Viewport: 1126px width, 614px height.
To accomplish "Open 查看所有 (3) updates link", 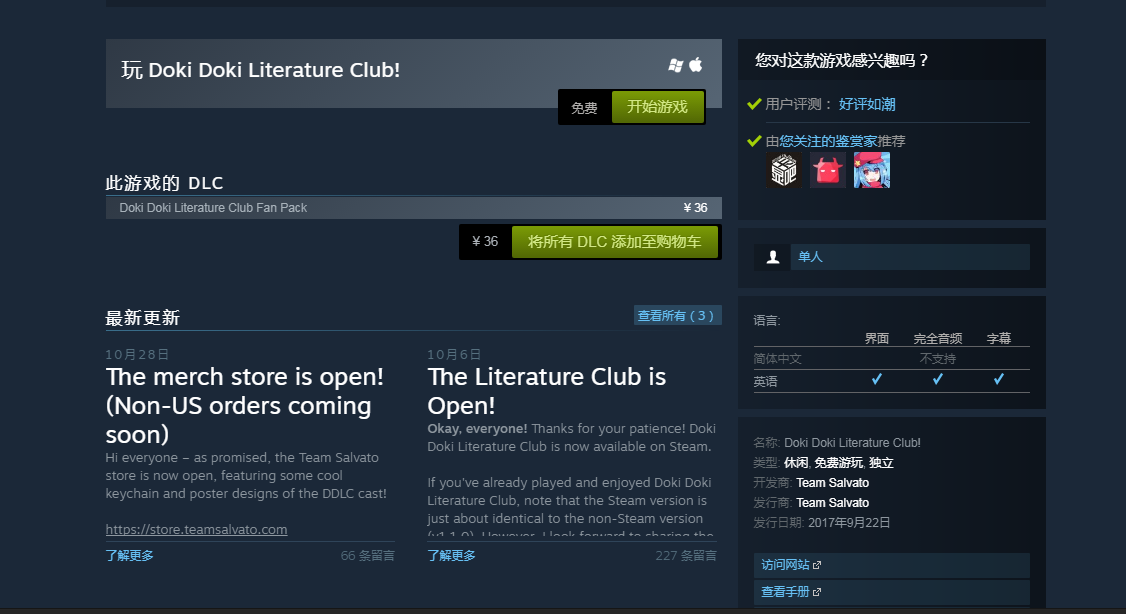I will 676,315.
